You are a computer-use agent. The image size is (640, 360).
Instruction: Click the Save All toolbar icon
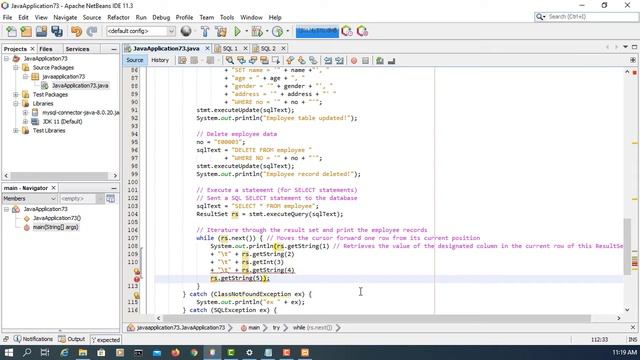click(x=57, y=31)
